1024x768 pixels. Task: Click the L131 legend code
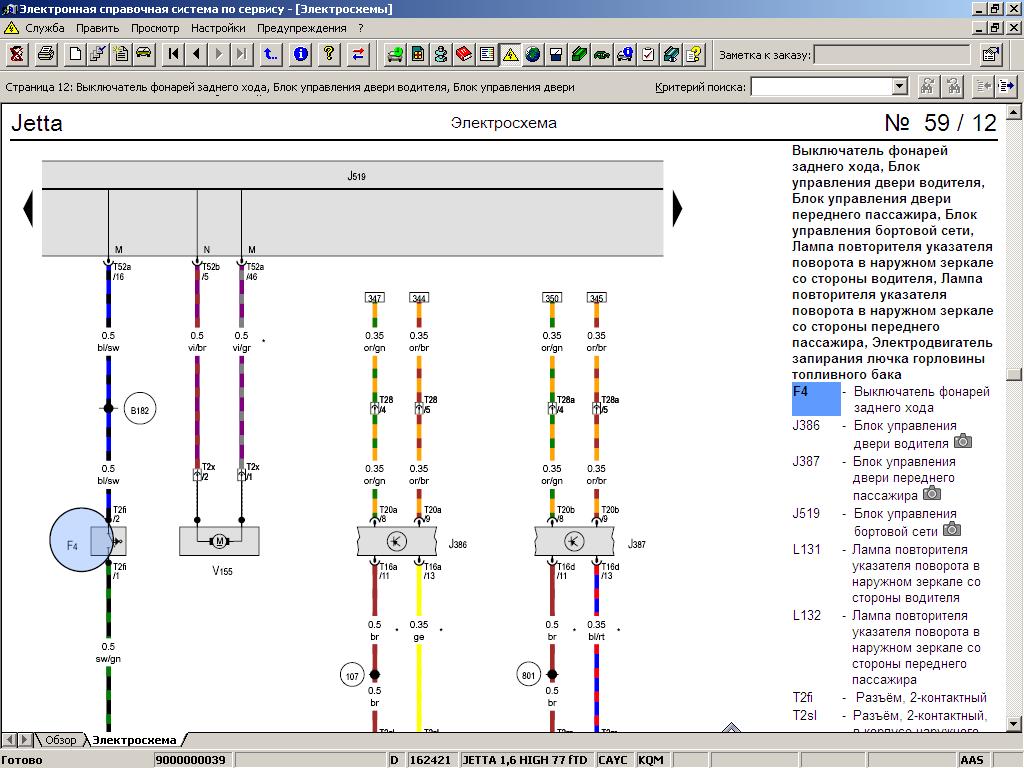click(807, 549)
